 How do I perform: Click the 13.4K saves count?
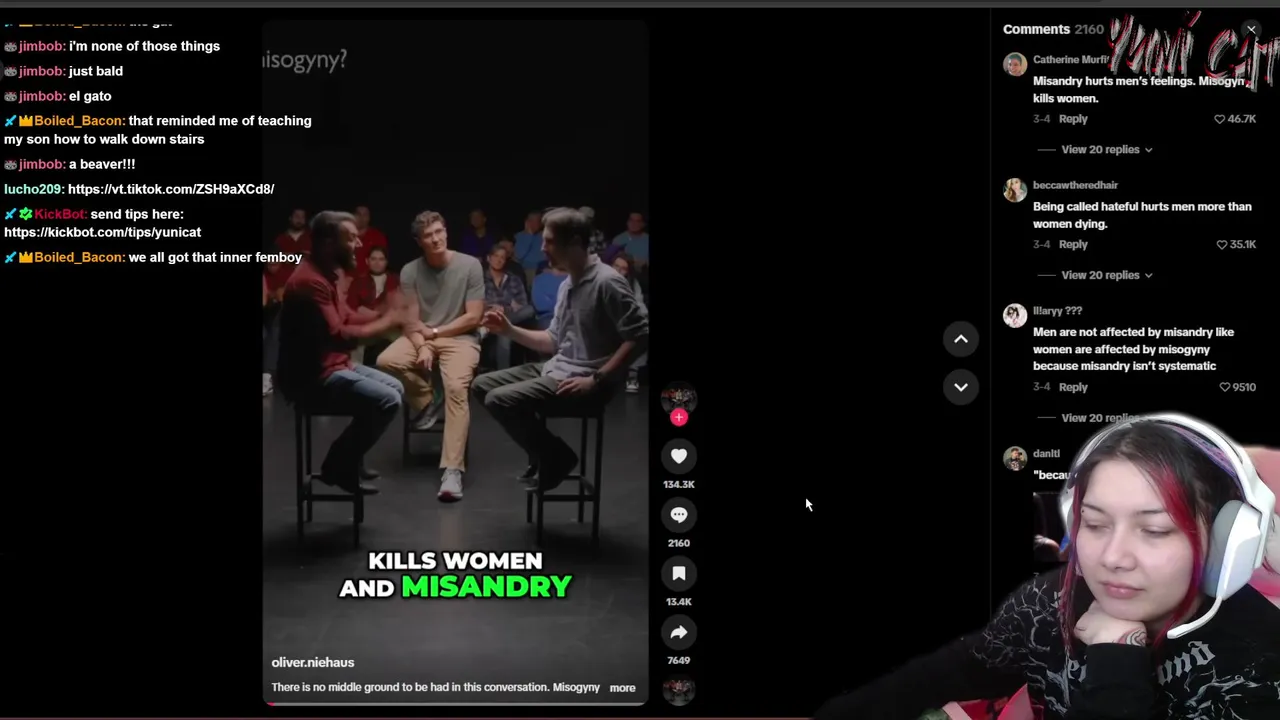(679, 602)
